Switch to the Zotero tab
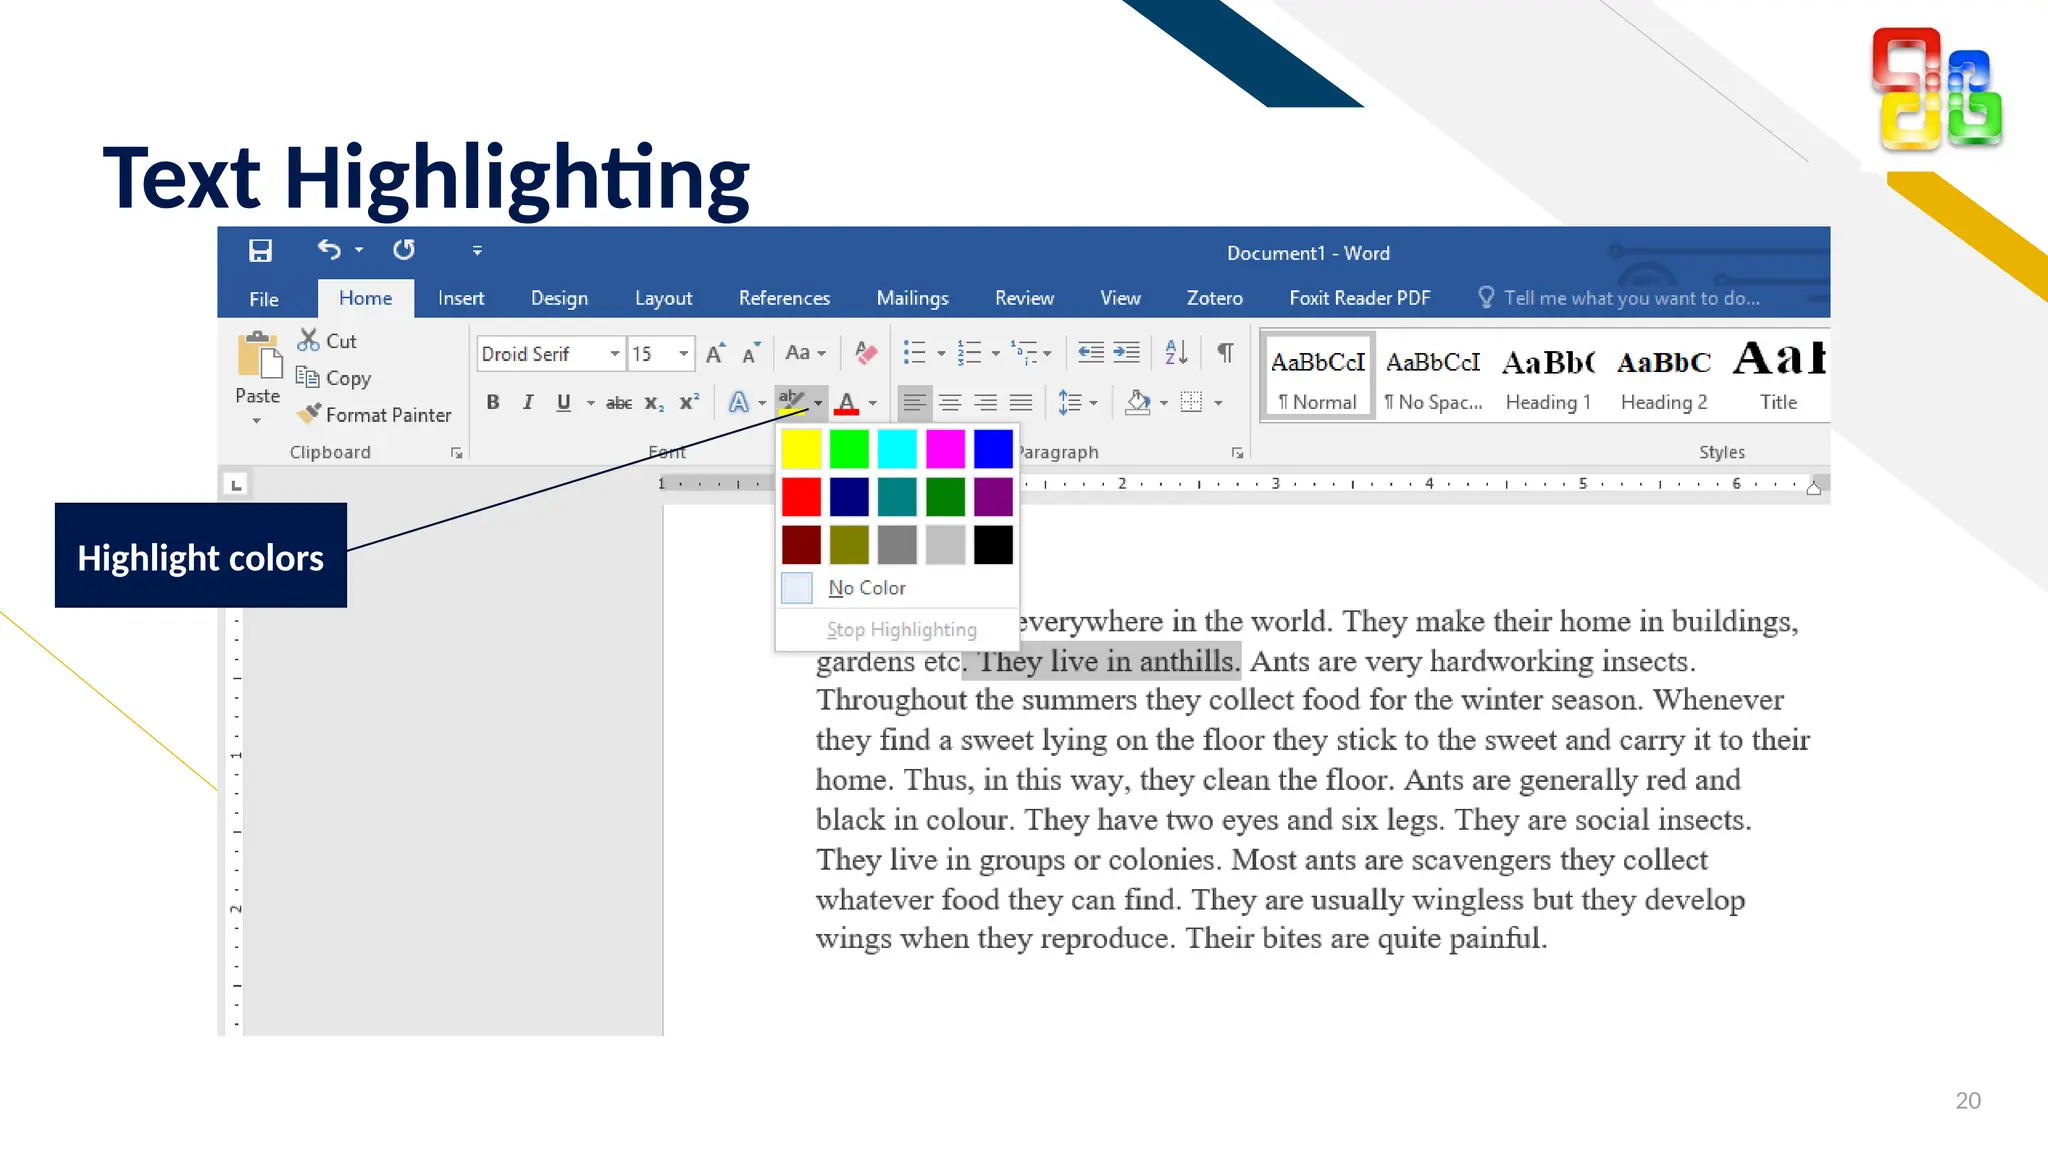Screen dimensions: 2048x1152 pyautogui.click(x=1214, y=298)
